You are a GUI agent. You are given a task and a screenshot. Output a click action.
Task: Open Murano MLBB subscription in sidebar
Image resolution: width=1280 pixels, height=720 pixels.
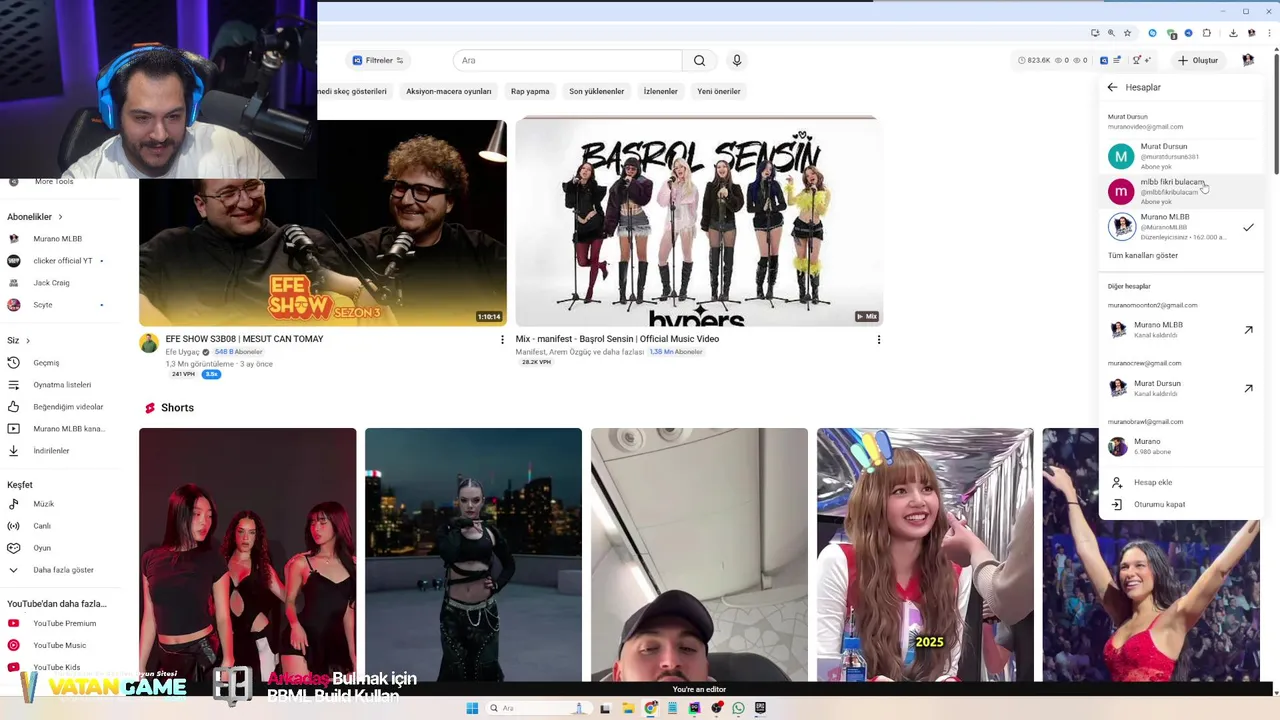point(57,239)
